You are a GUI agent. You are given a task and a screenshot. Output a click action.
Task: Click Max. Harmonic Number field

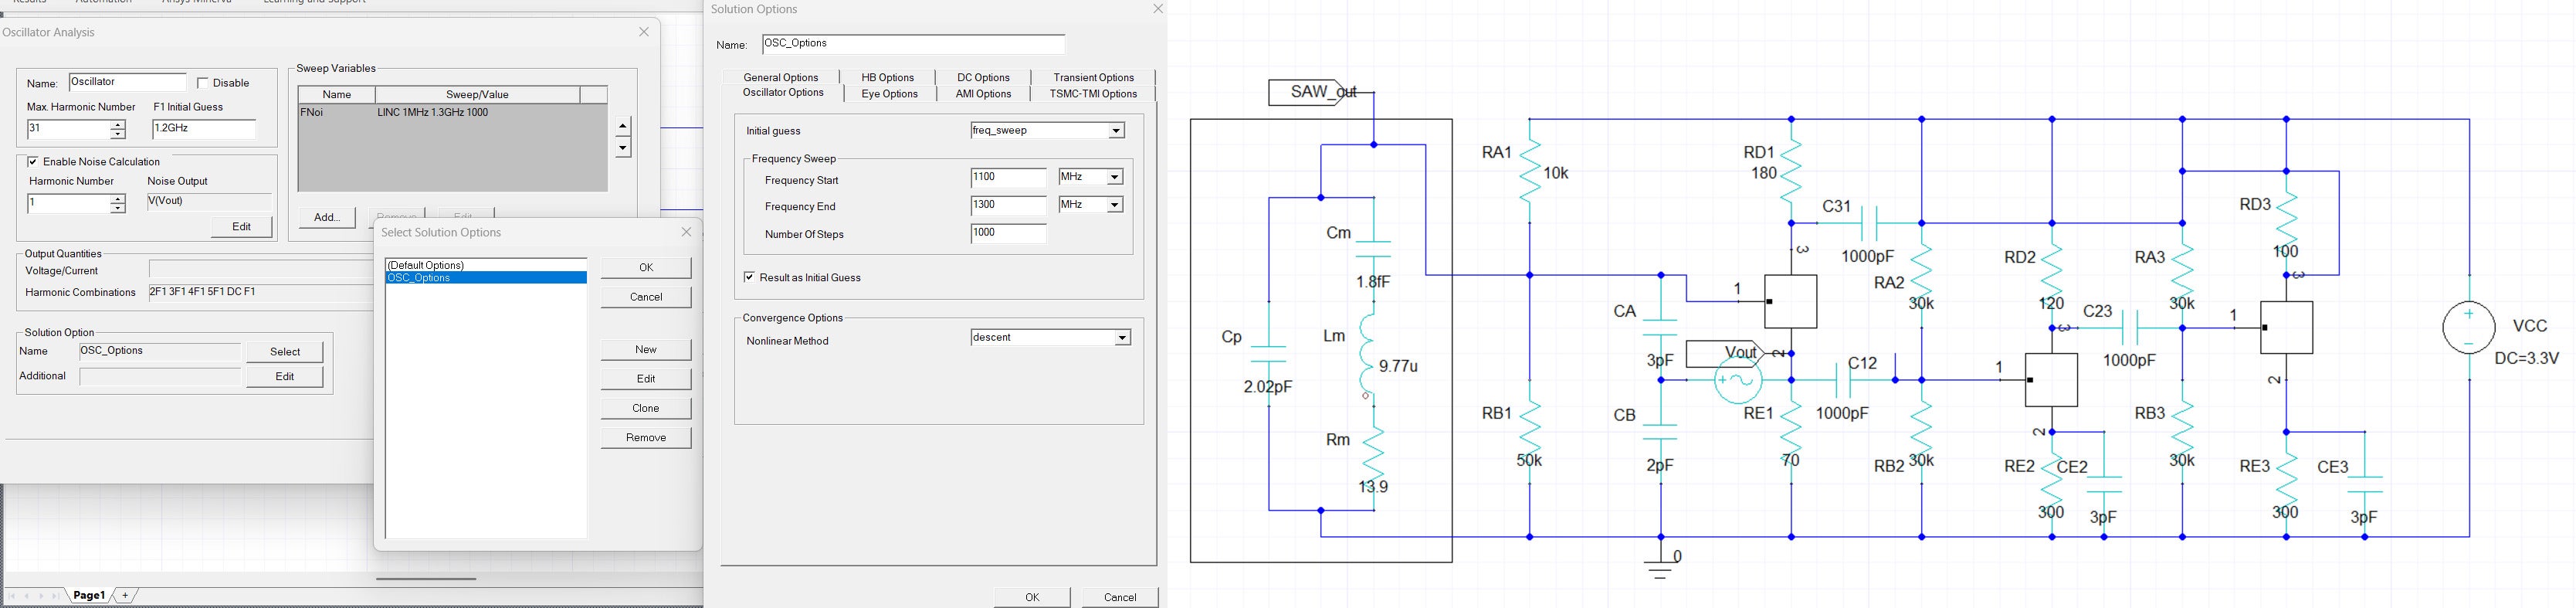(67, 129)
